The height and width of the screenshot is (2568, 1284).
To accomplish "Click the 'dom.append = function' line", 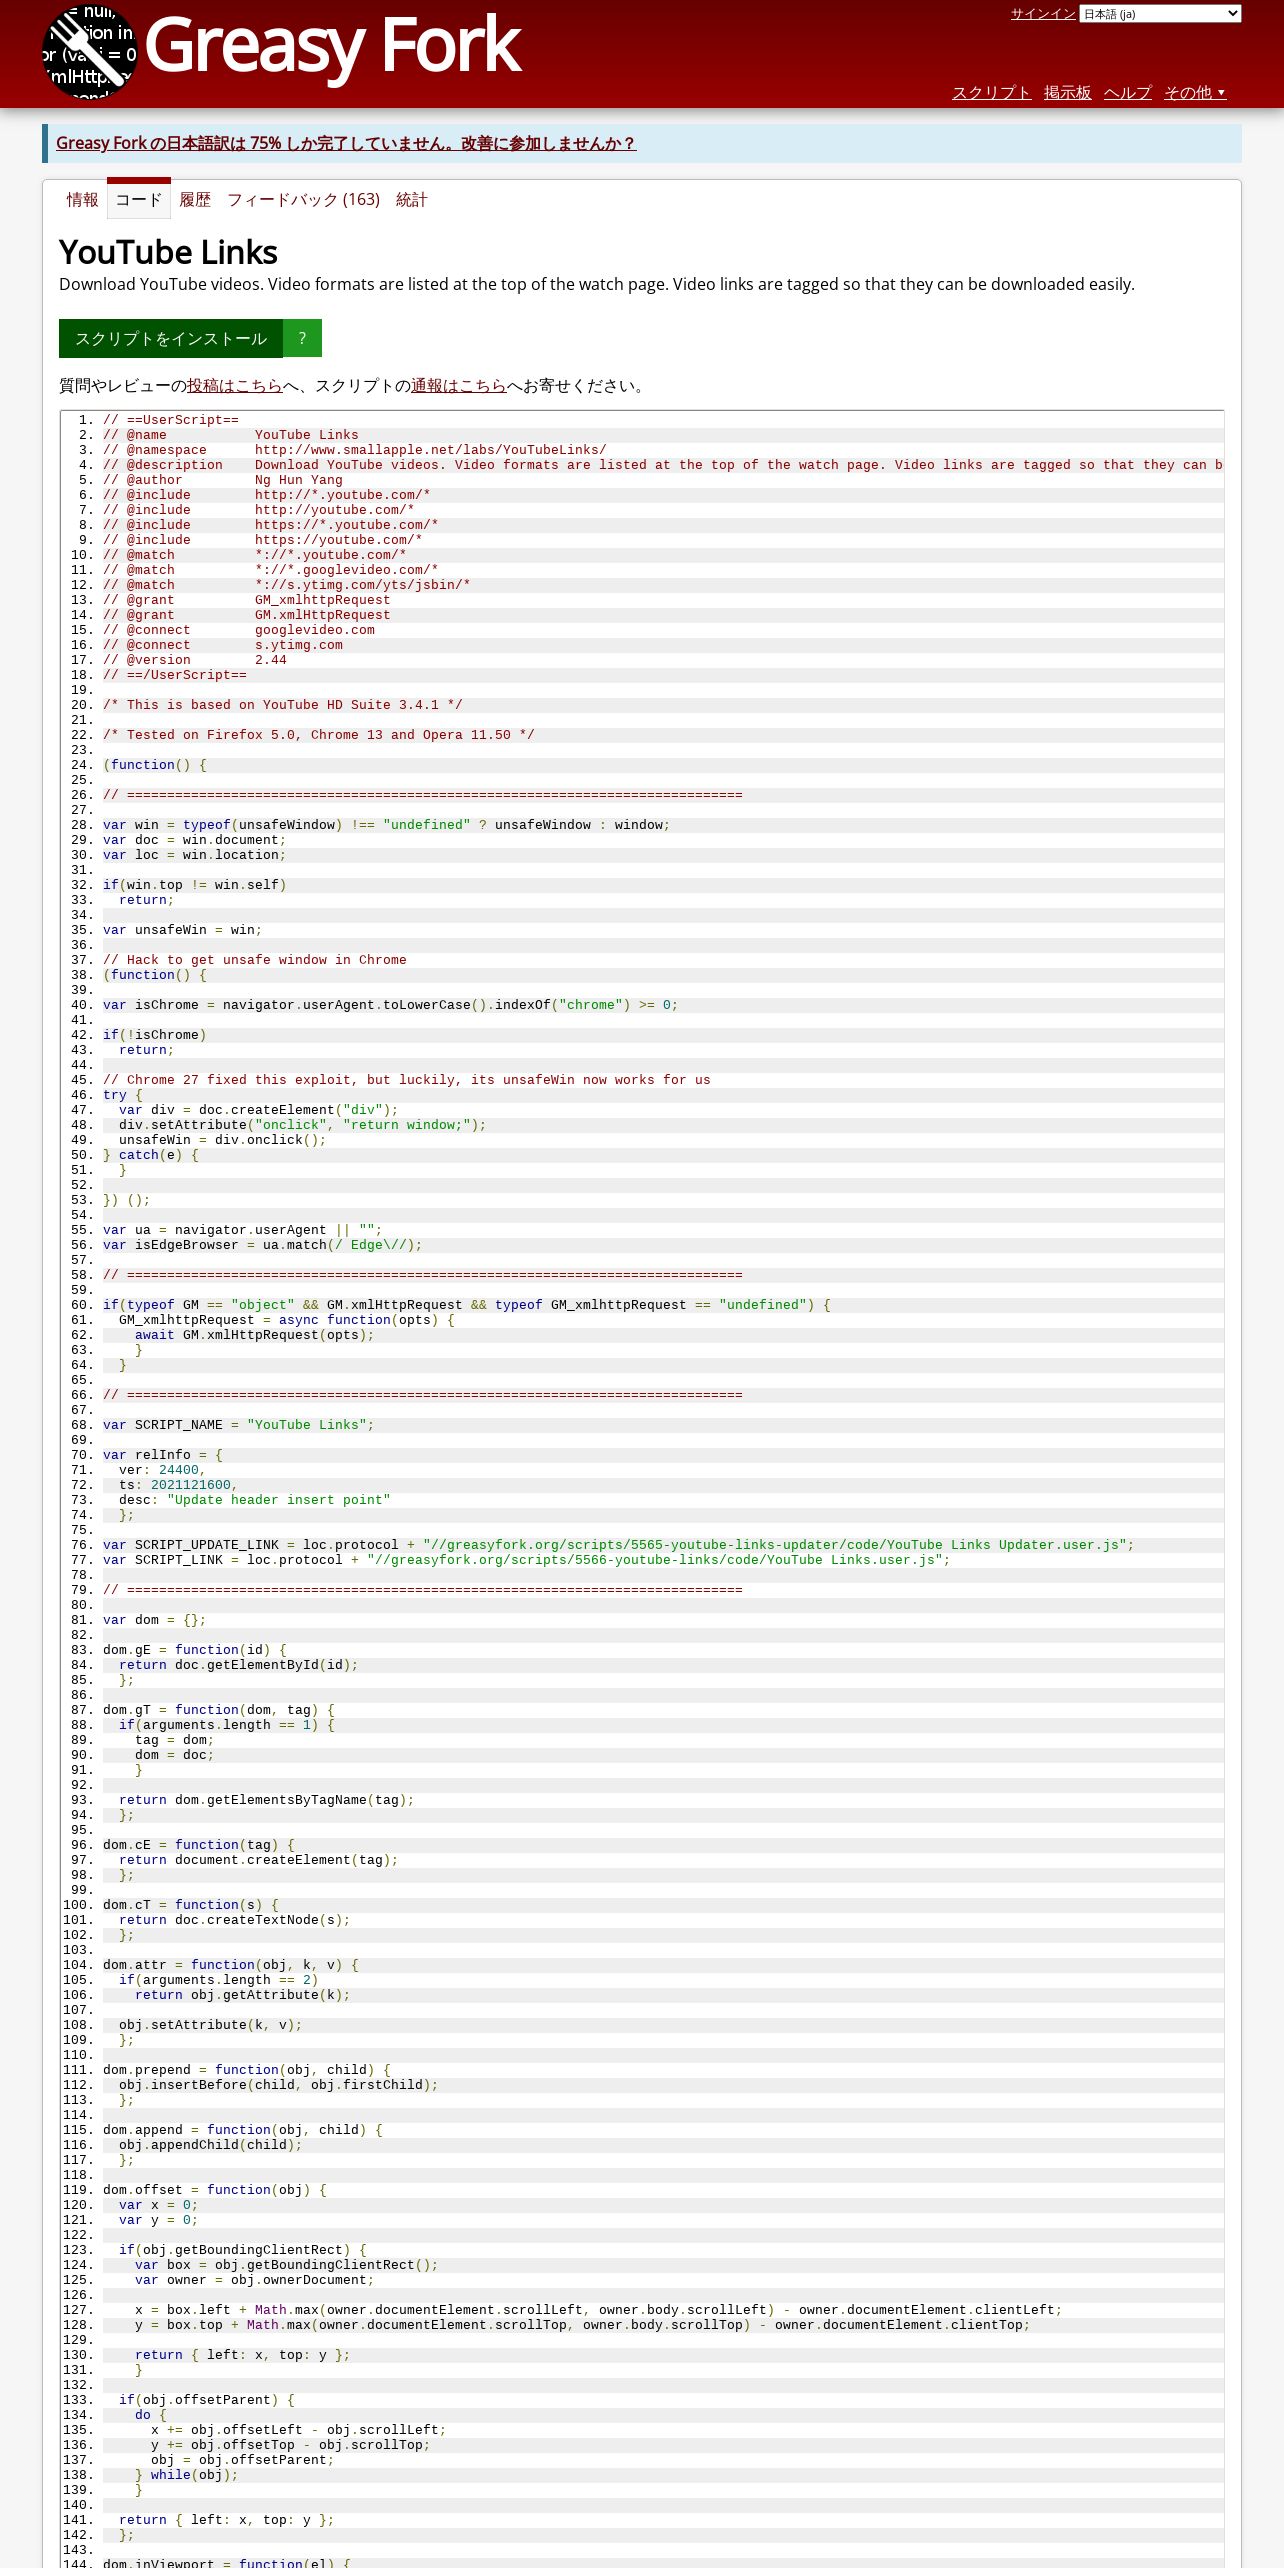I will click(x=243, y=2130).
